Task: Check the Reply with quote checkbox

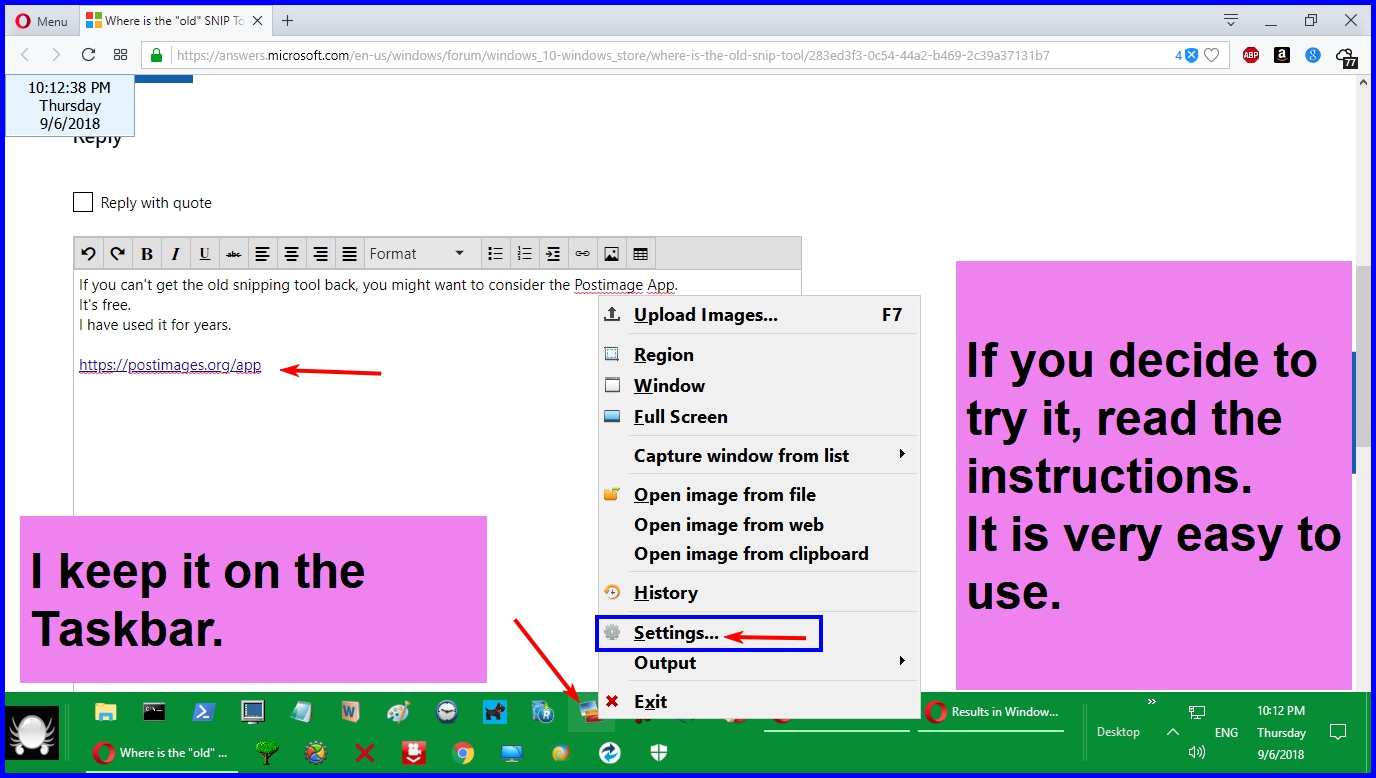Action: point(83,202)
